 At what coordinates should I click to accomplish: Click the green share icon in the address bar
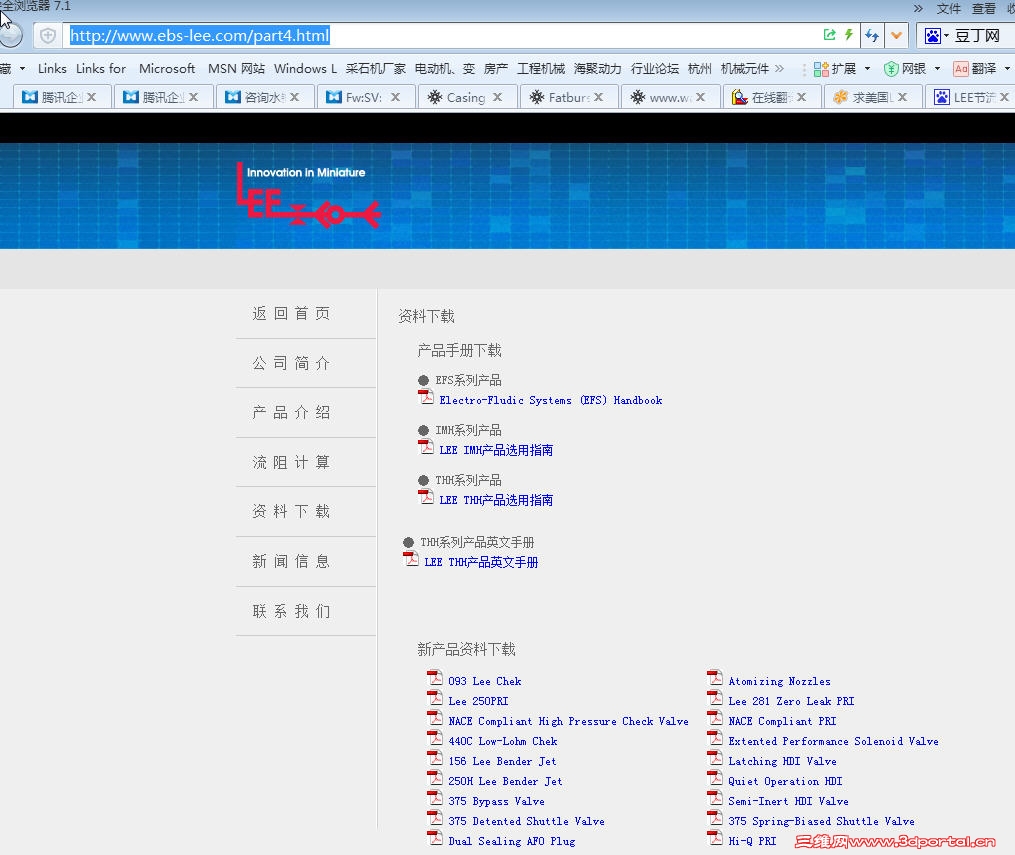click(x=829, y=35)
